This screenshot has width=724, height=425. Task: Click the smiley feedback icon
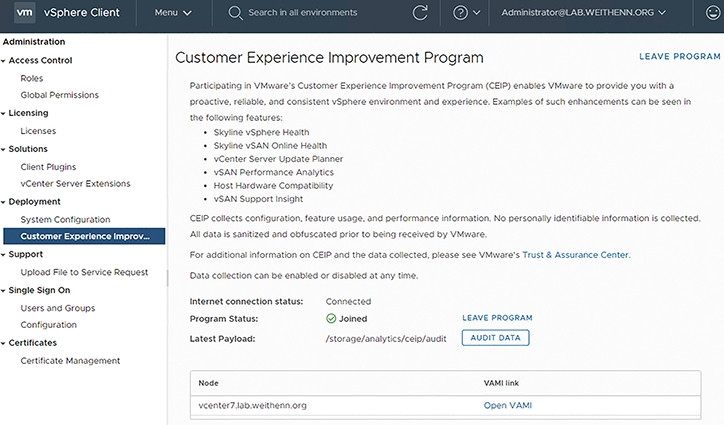click(713, 12)
